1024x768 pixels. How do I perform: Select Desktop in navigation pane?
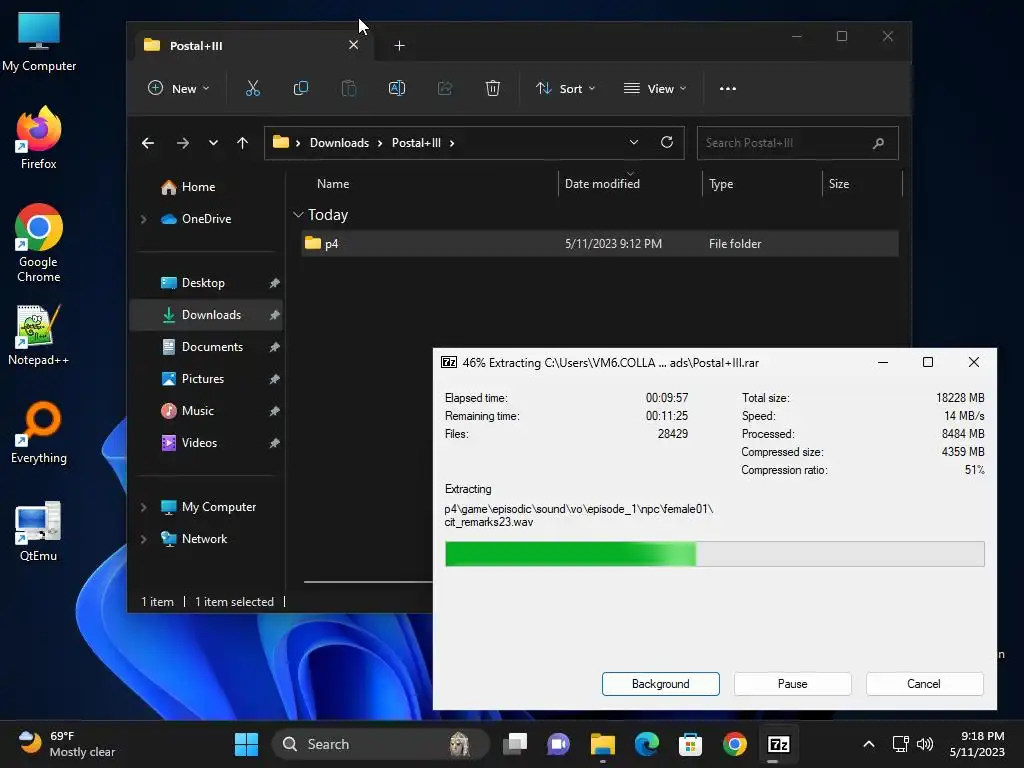[x=206, y=283]
